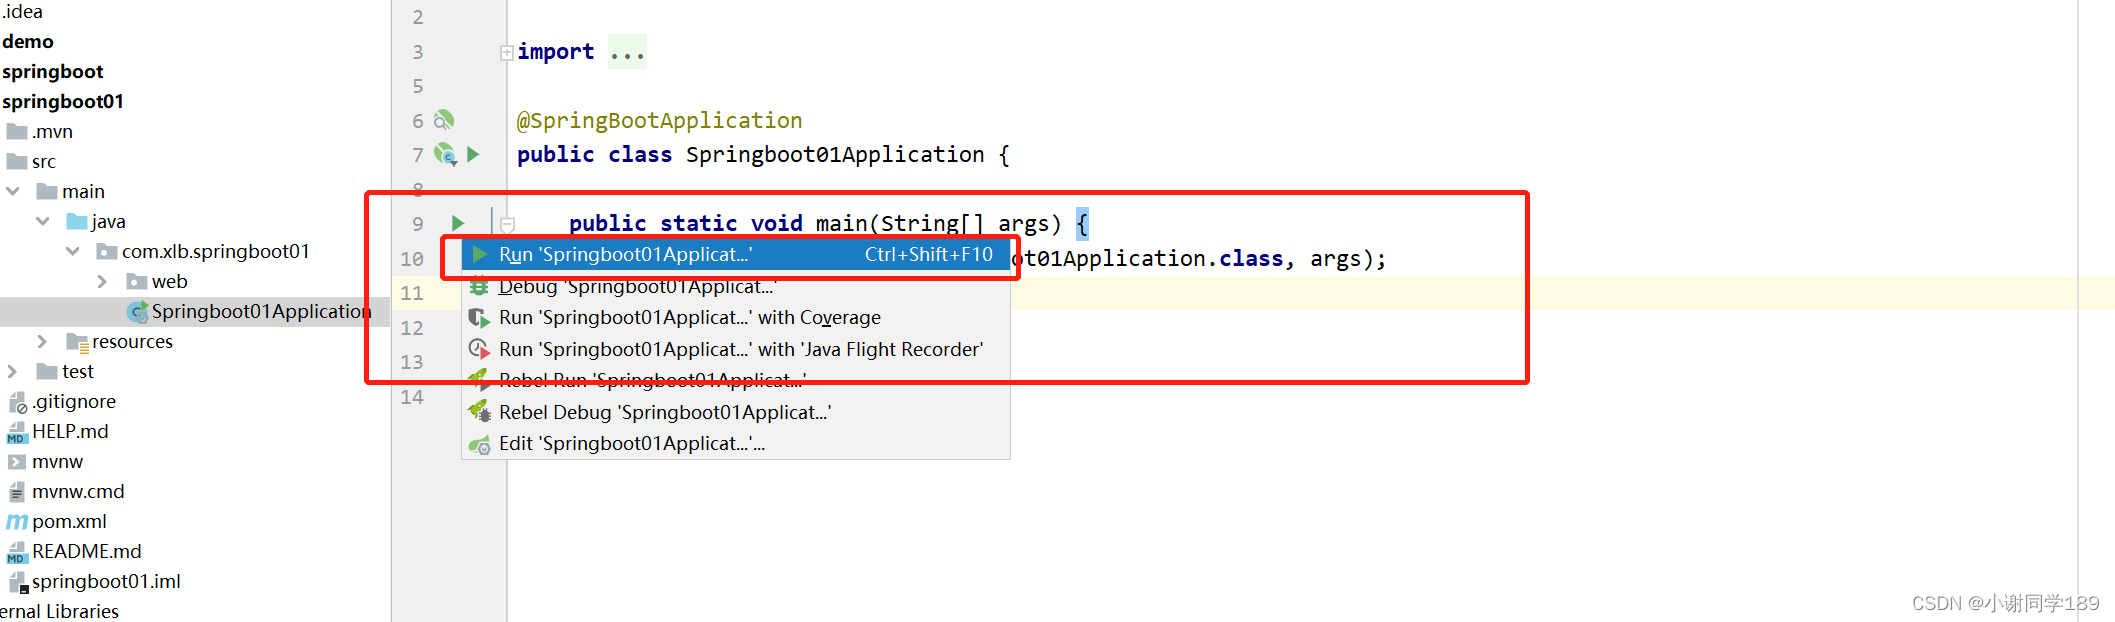Open the mvnw script file
Viewport: 2115px width, 622px height.
[57, 461]
